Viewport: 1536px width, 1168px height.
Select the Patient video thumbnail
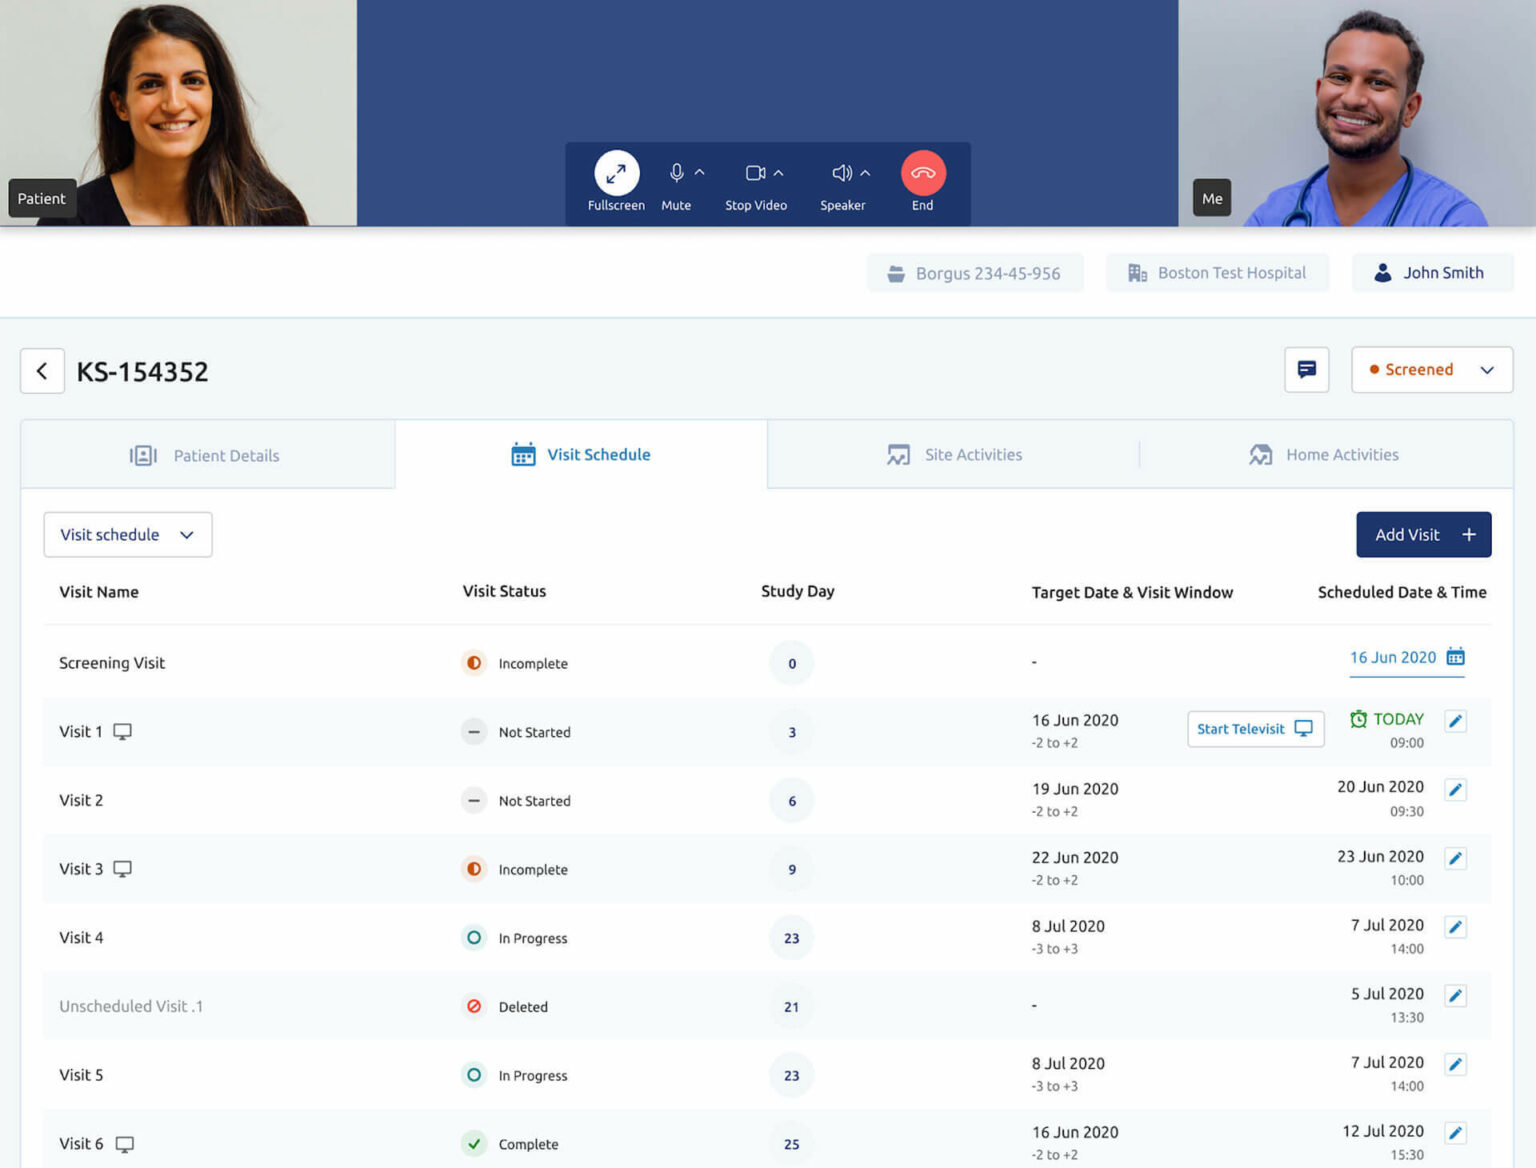click(x=178, y=112)
